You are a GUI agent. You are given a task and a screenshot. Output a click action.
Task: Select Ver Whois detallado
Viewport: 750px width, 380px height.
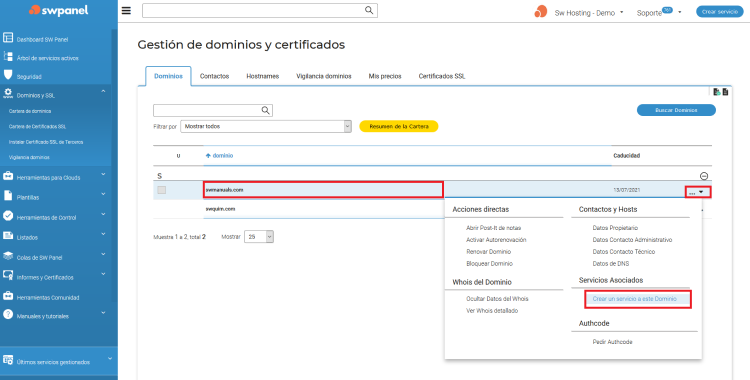492,311
